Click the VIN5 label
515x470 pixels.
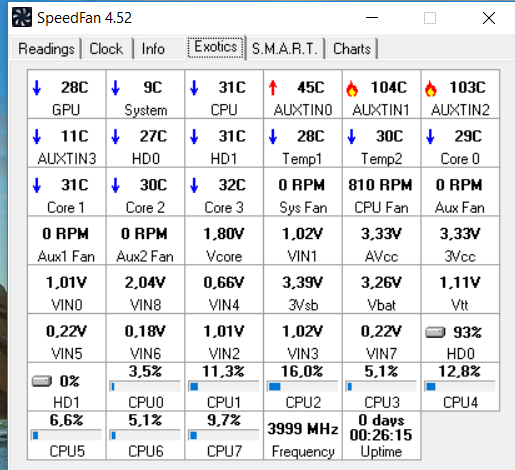[x=67, y=354]
